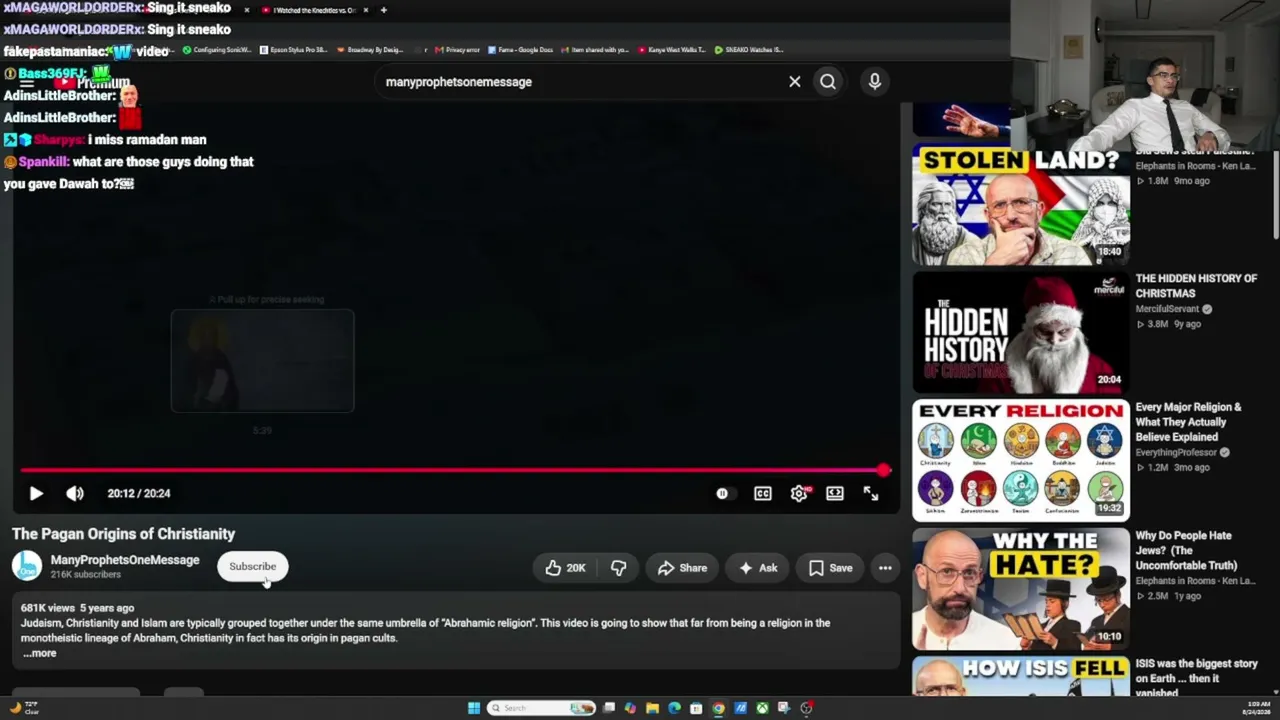
Task: Open the Why The Hate? video thumbnail
Action: click(x=1021, y=589)
